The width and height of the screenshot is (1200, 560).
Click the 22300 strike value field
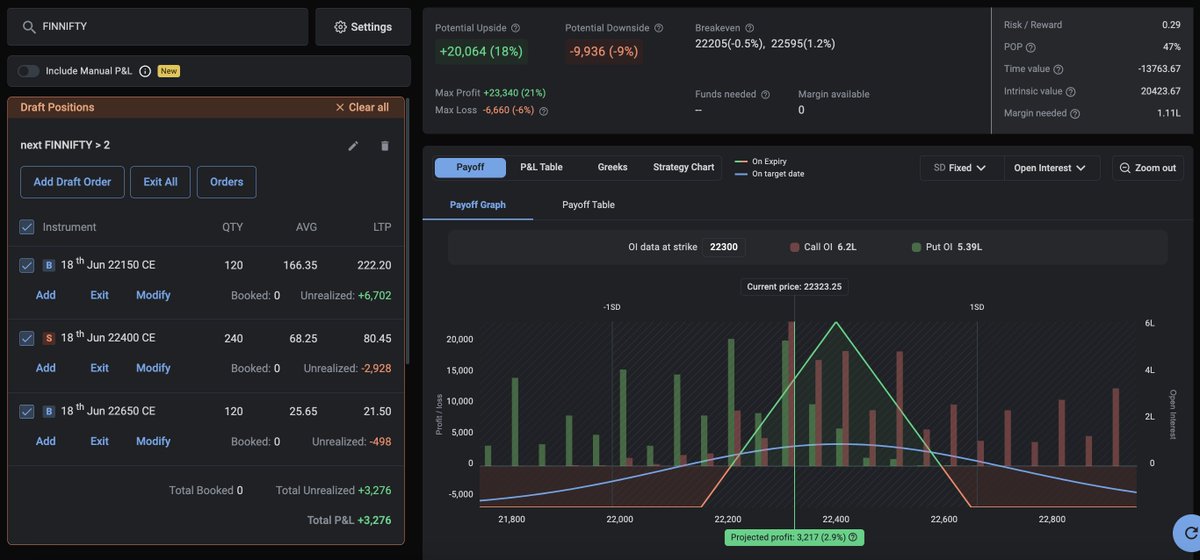pyautogui.click(x=723, y=247)
